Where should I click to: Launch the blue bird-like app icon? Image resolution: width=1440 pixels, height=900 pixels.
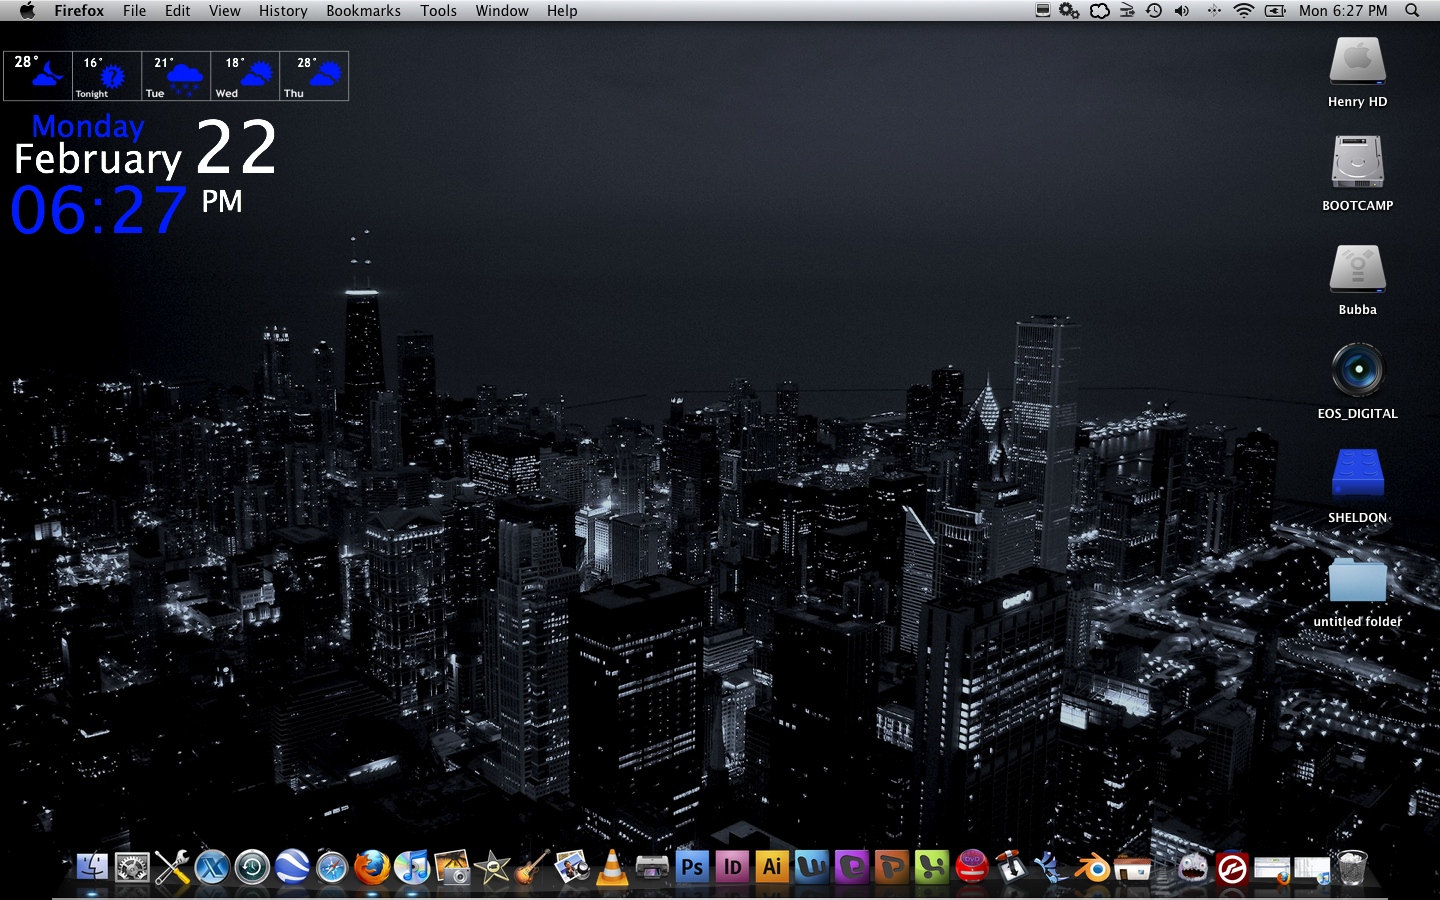pos(1052,867)
